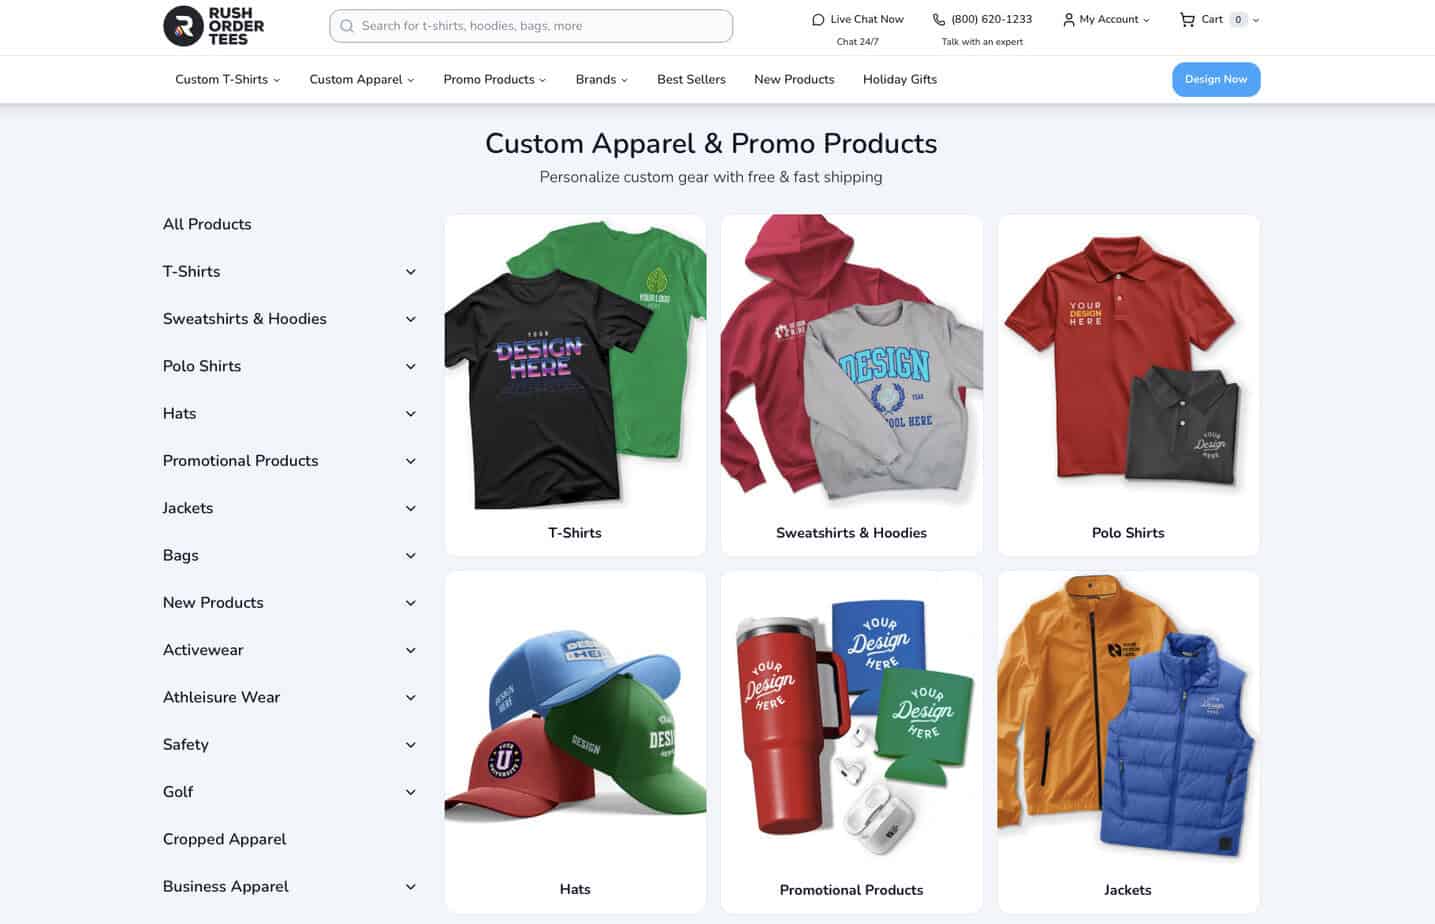The image size is (1435, 924).
Task: Click the Rush Order Tees logo
Action: point(213,26)
